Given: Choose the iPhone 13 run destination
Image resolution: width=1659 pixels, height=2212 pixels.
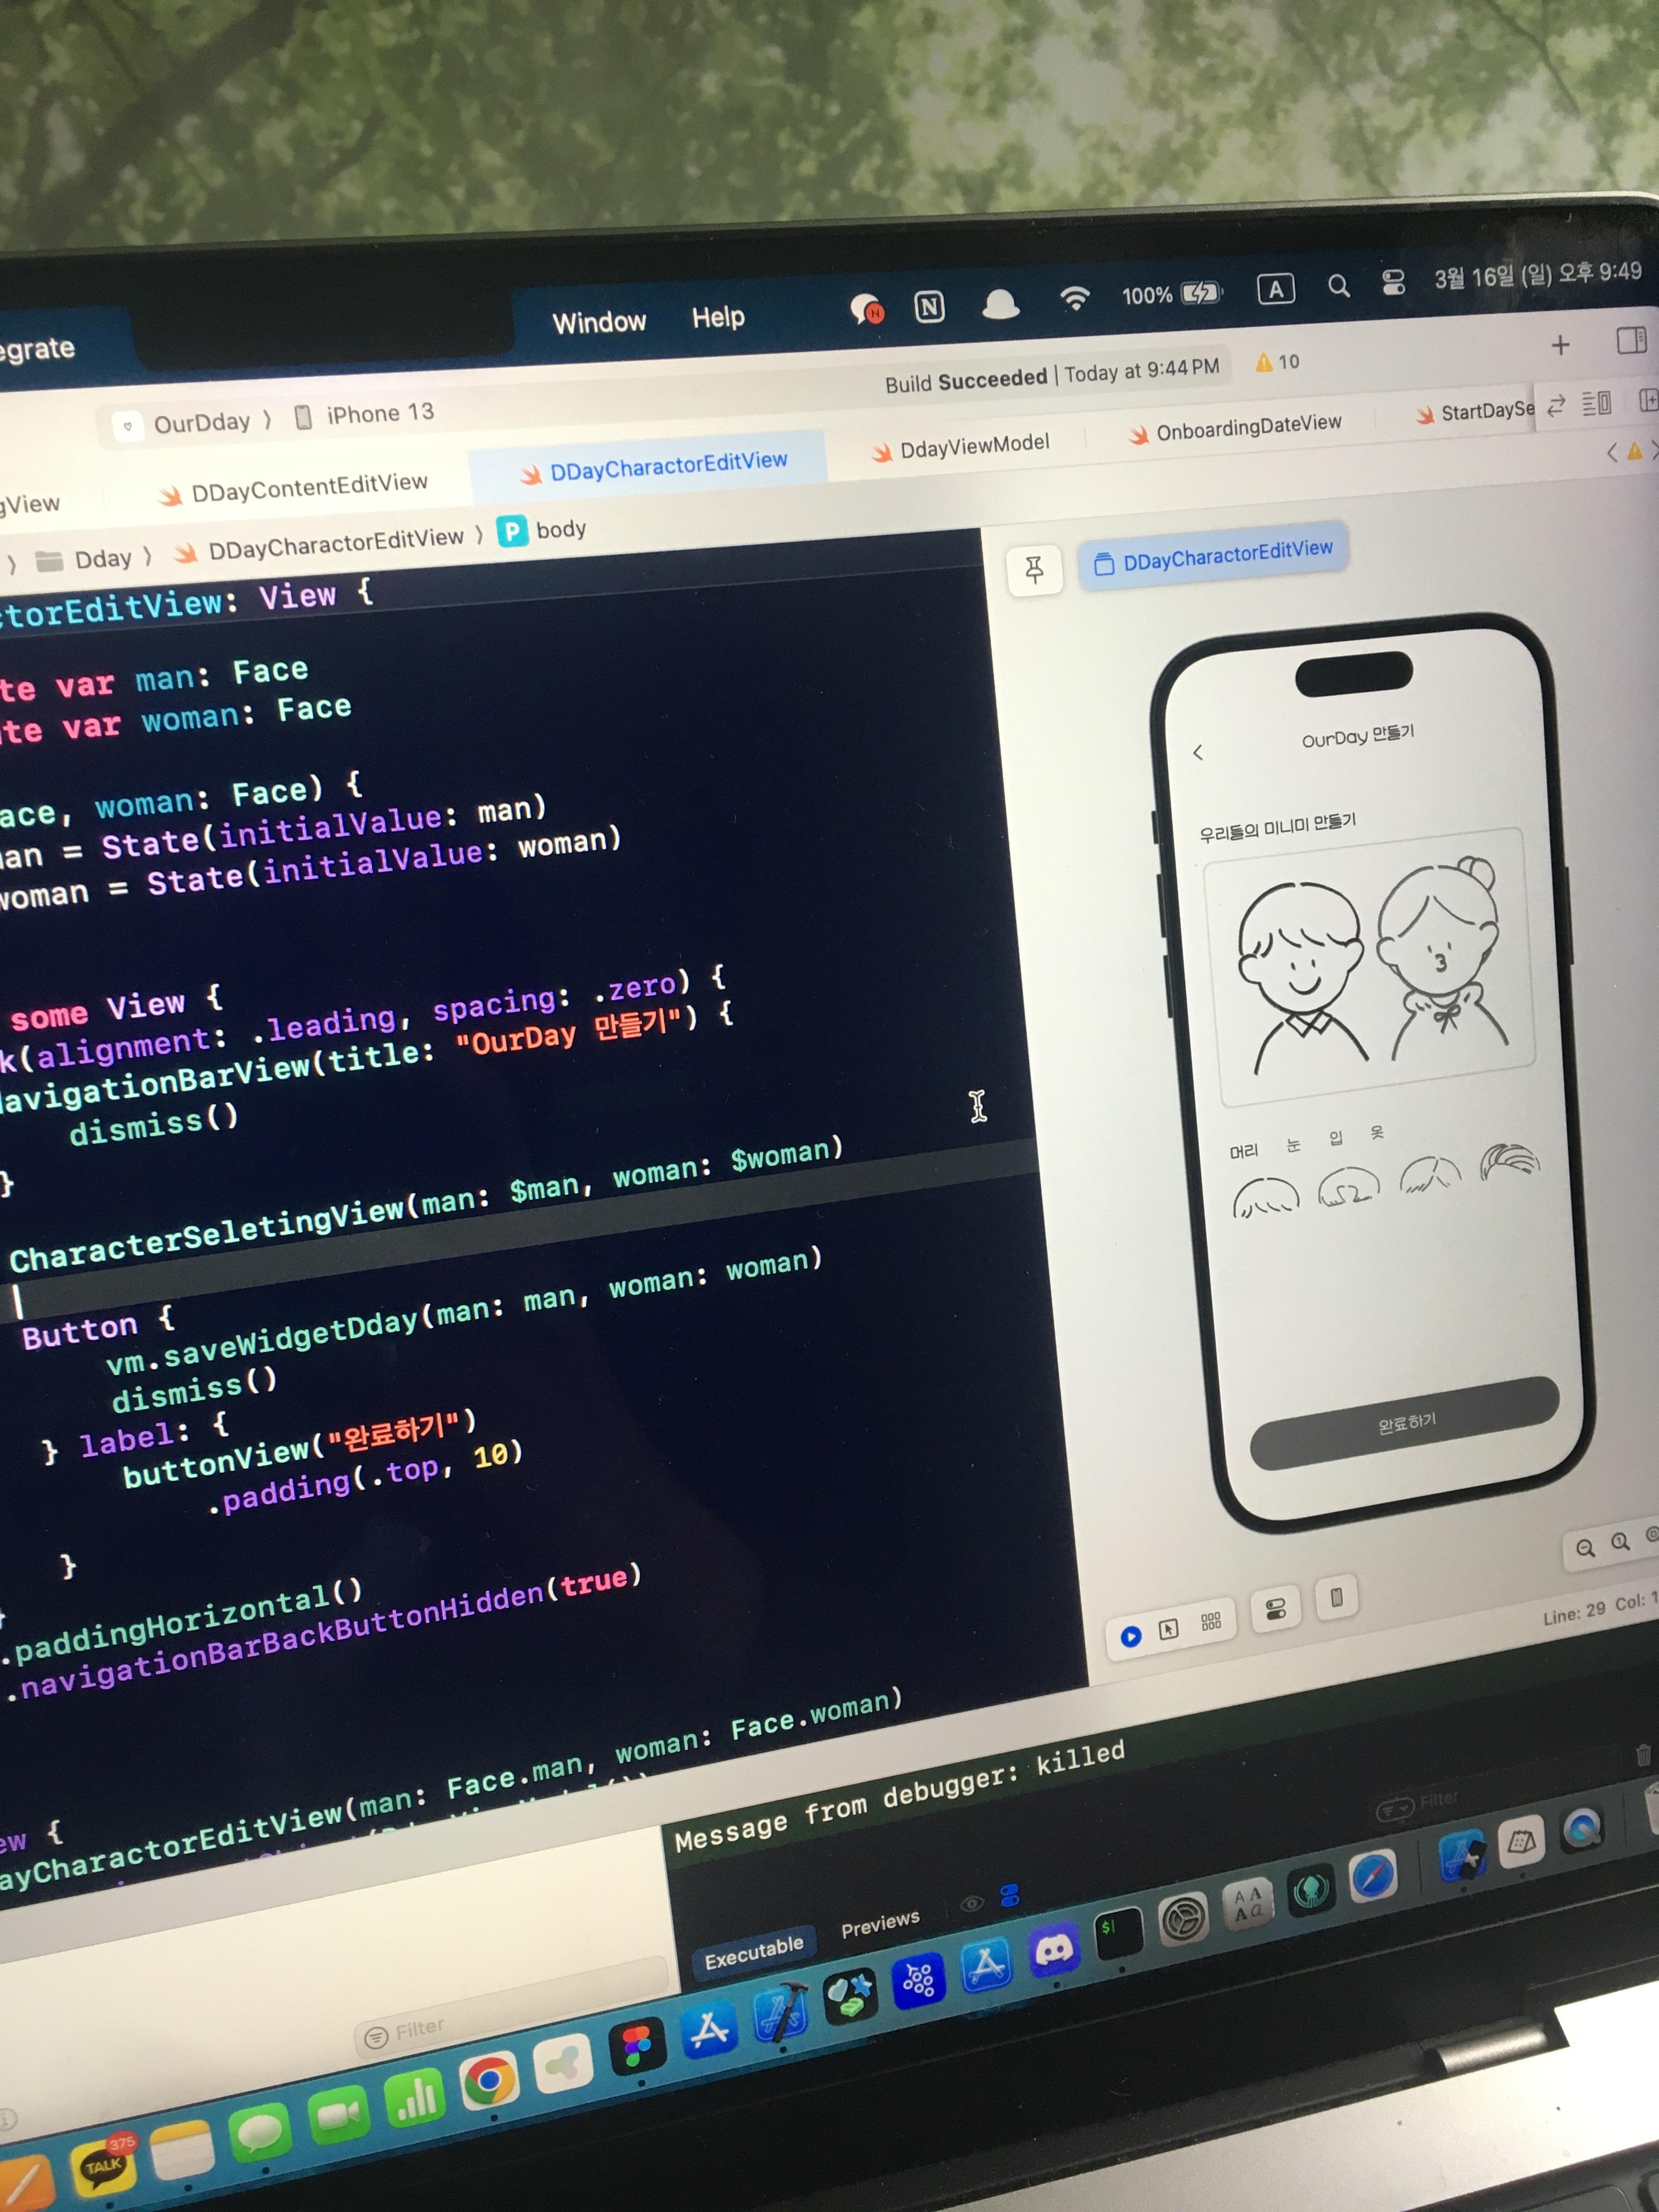Looking at the screenshot, I should pos(365,414).
